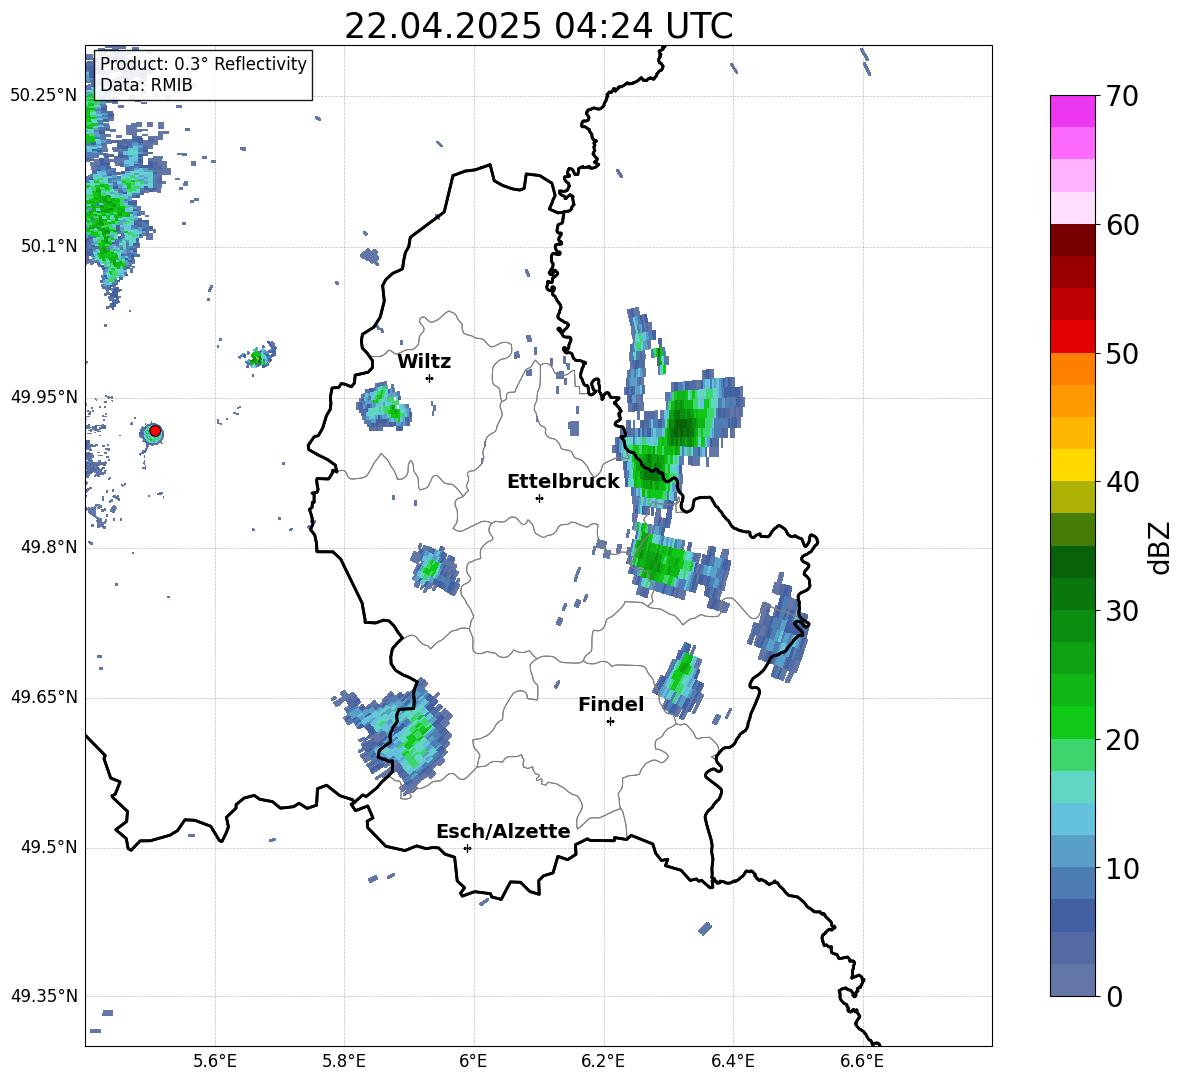Click the yellow colorbar swatch at 40
Image resolution: width=1184 pixels, height=1081 pixels.
1072,465
